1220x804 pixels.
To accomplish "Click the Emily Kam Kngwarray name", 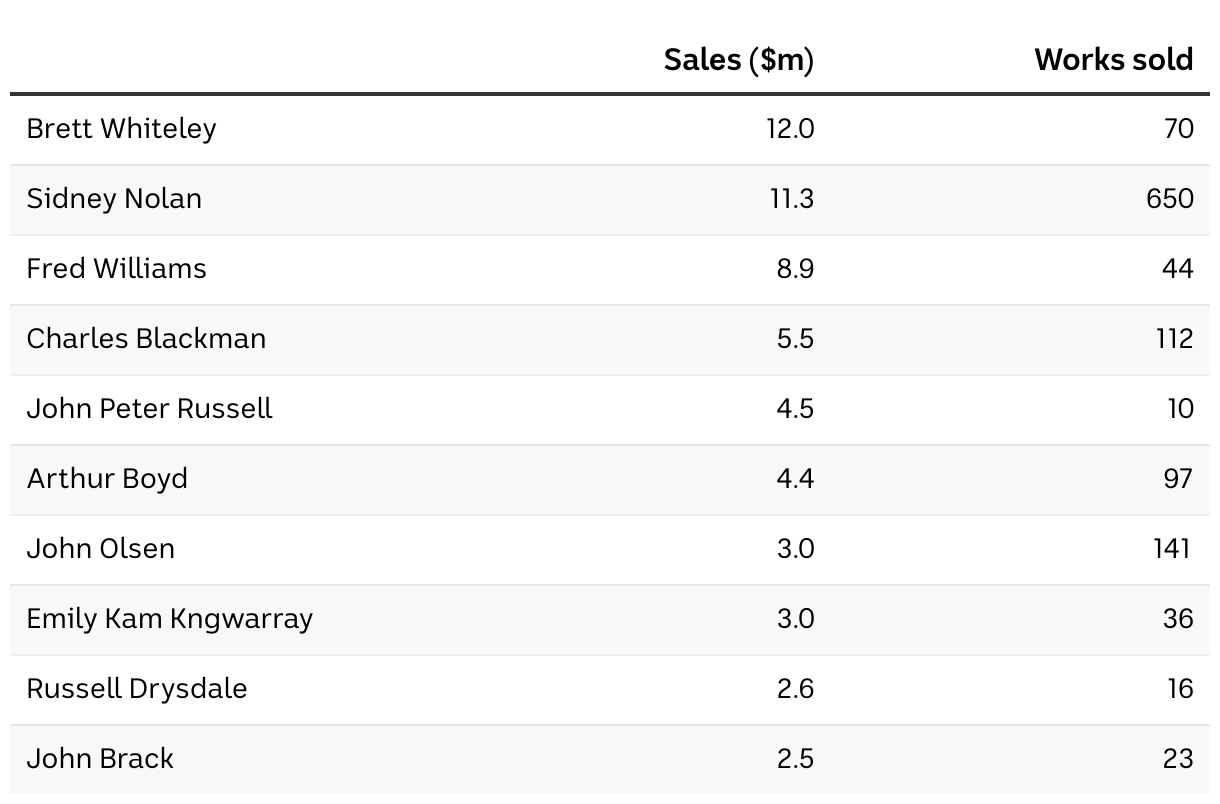I will click(x=169, y=619).
